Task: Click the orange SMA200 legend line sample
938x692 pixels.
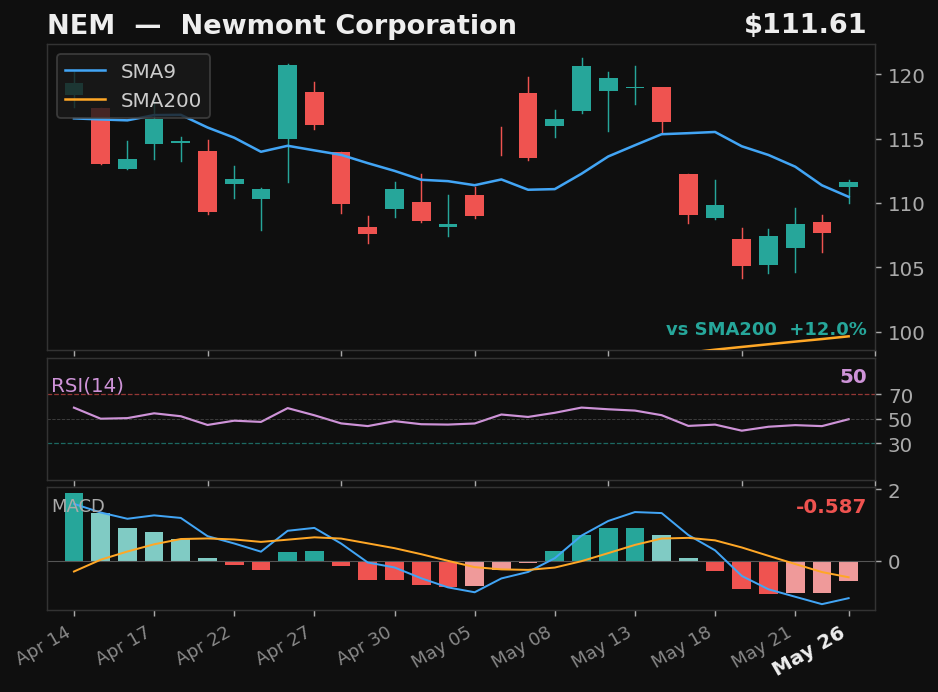Action: pyautogui.click(x=86, y=100)
